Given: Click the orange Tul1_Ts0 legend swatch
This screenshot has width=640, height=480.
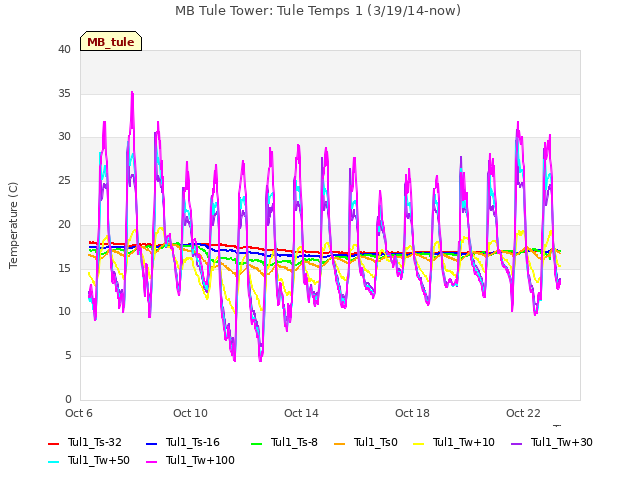Looking at the screenshot, I should coord(340,444).
